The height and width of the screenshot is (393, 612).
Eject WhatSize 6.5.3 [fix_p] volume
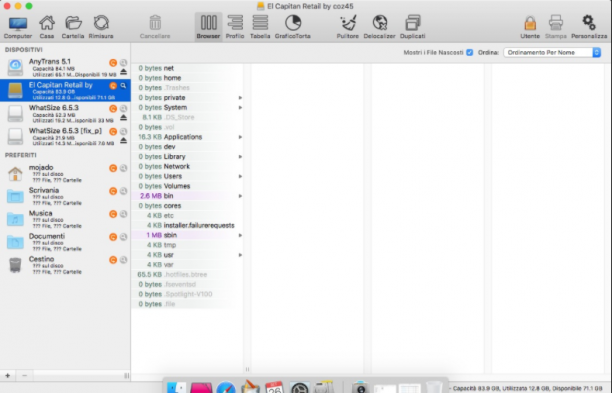(123, 141)
